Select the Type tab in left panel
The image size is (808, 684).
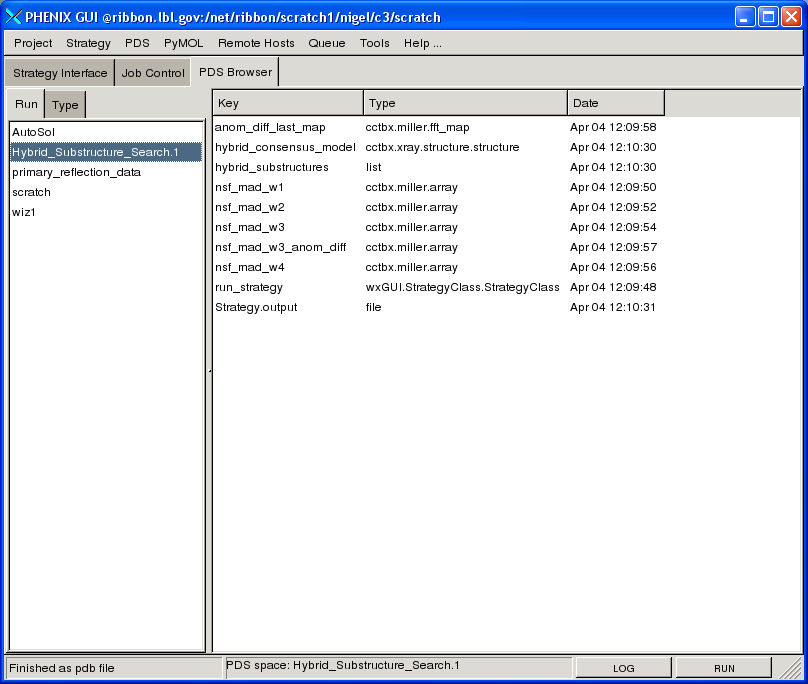pyautogui.click(x=65, y=105)
